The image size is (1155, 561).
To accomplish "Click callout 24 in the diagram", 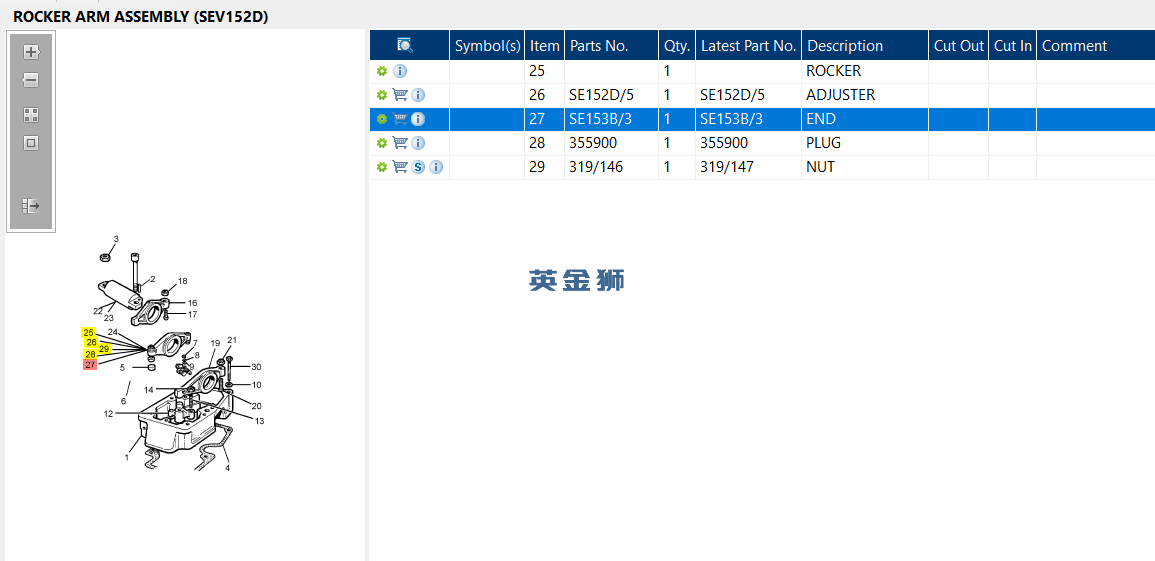I will (113, 332).
